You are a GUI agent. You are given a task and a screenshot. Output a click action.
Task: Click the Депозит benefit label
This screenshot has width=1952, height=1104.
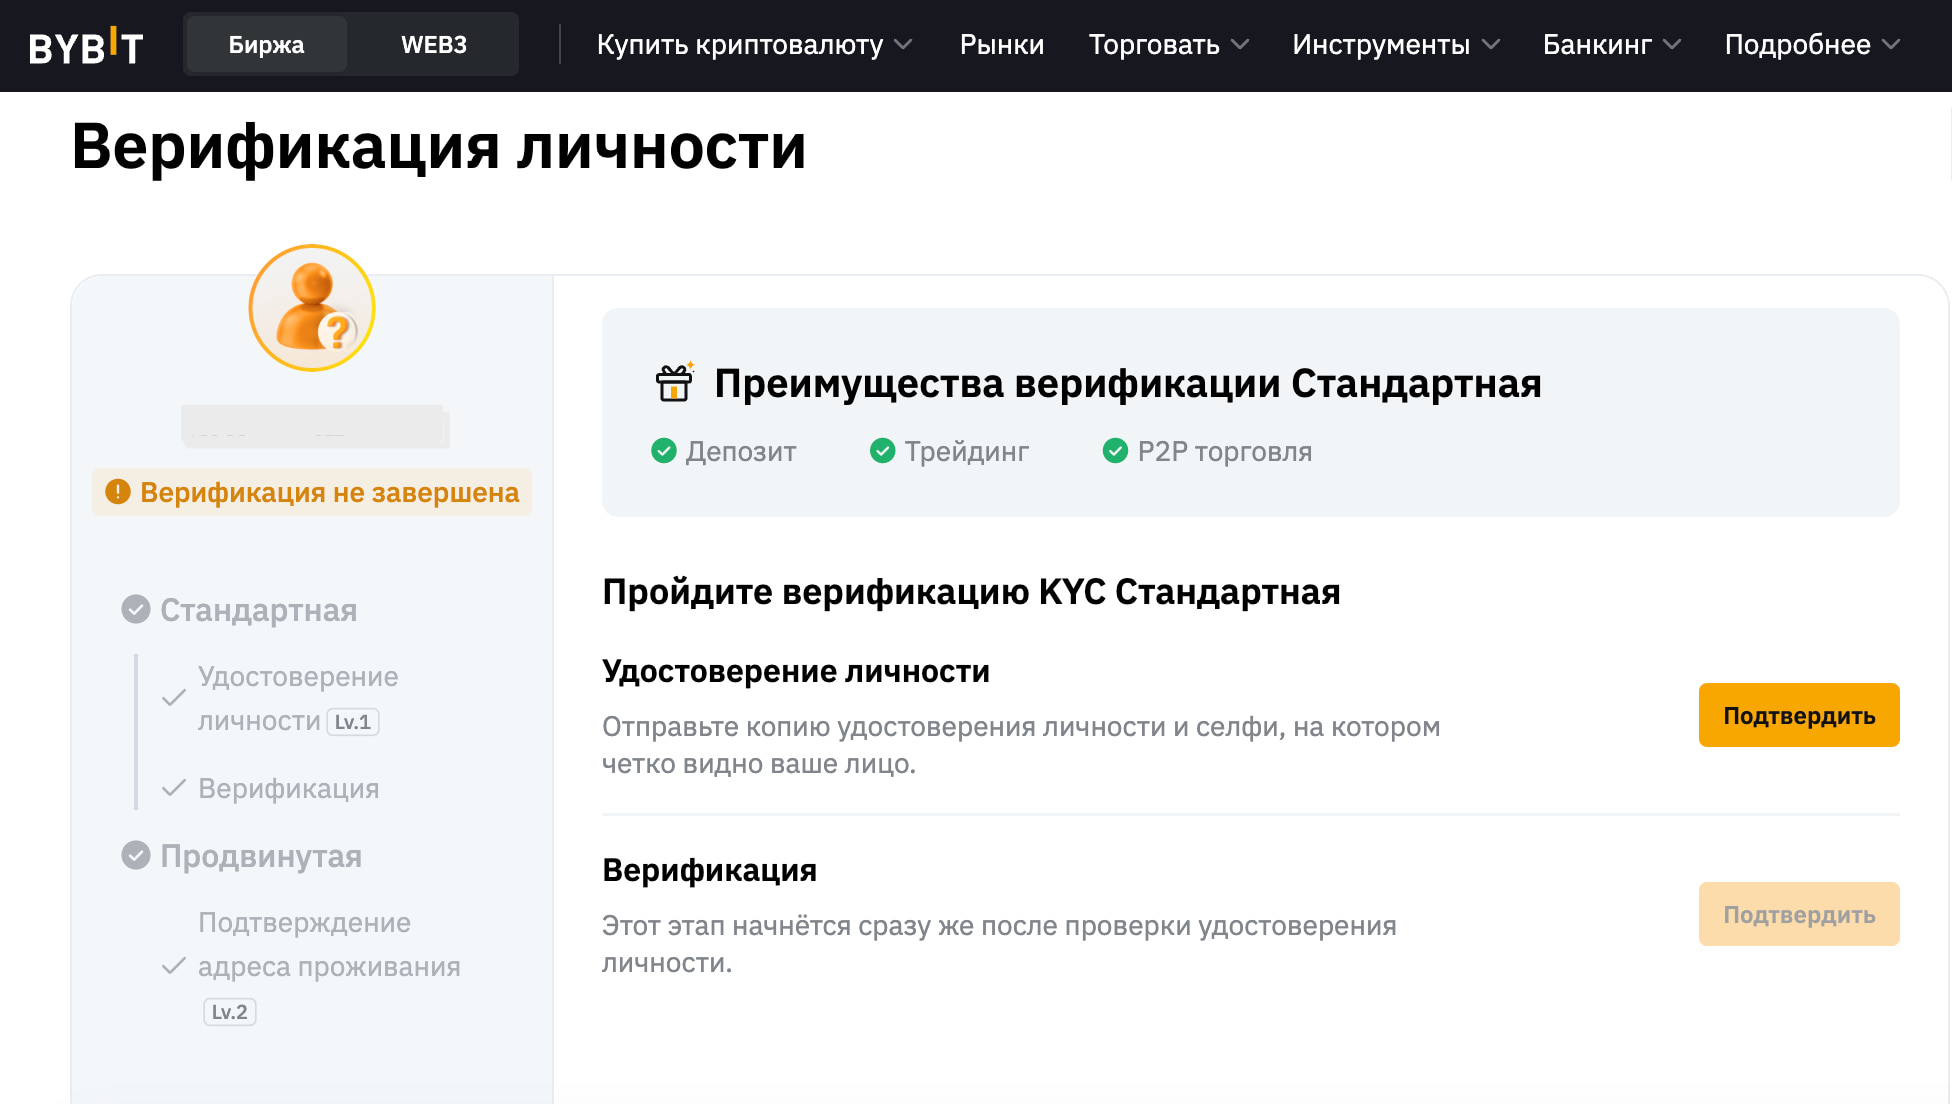point(741,452)
